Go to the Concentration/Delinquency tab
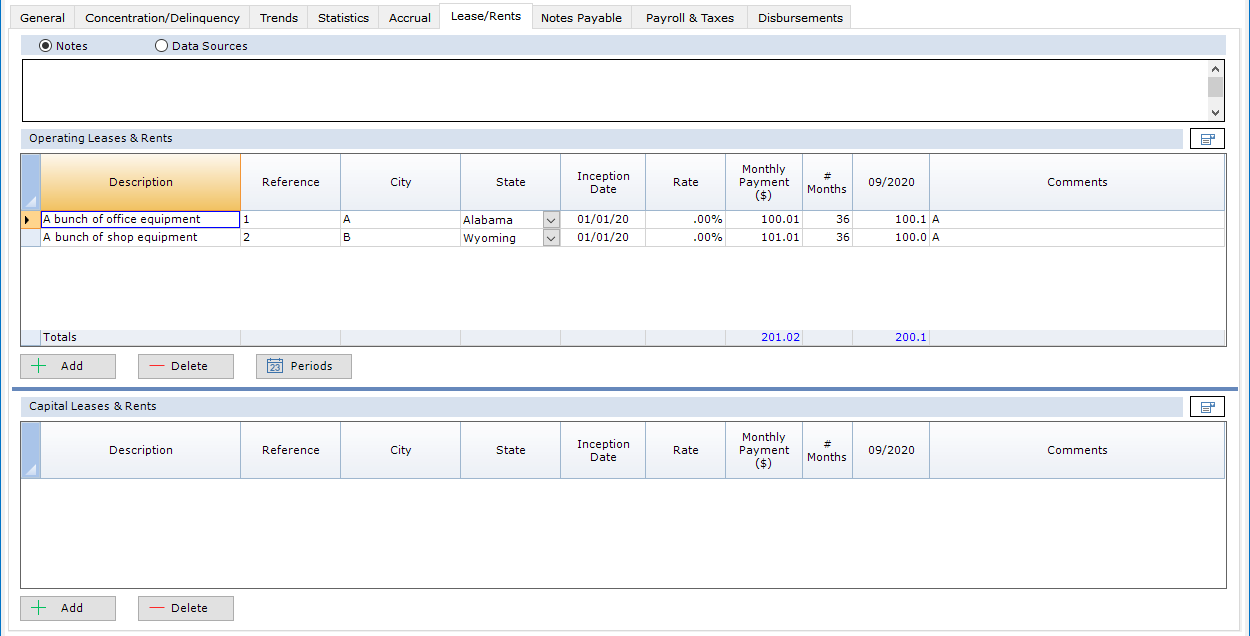Viewport: 1250px width, 636px height. click(x=162, y=18)
